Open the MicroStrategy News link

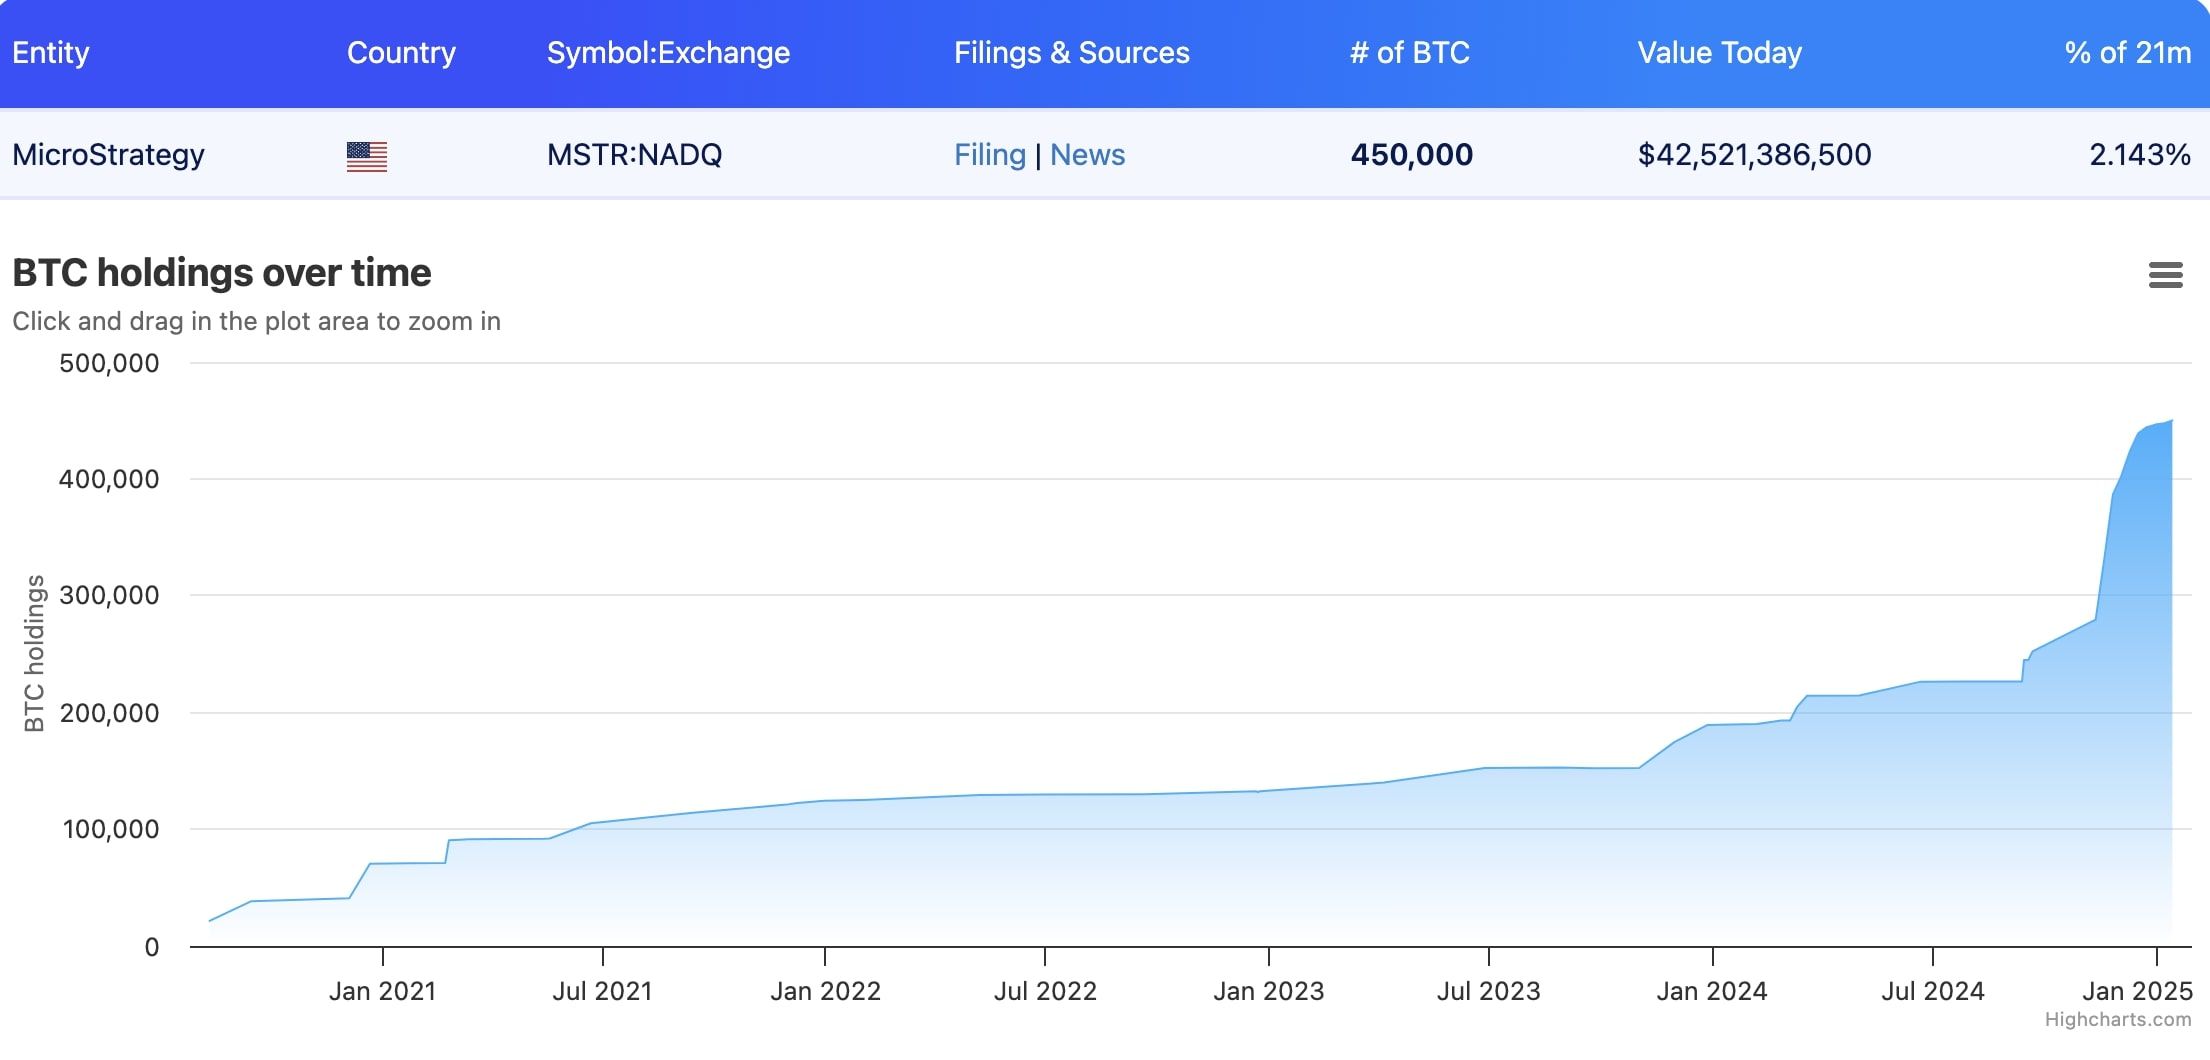[1087, 155]
